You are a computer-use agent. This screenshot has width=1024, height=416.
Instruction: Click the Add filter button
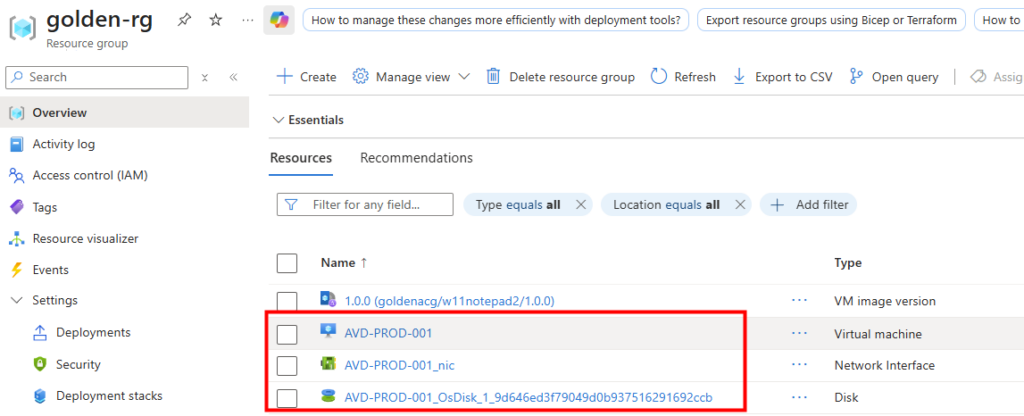click(x=809, y=205)
